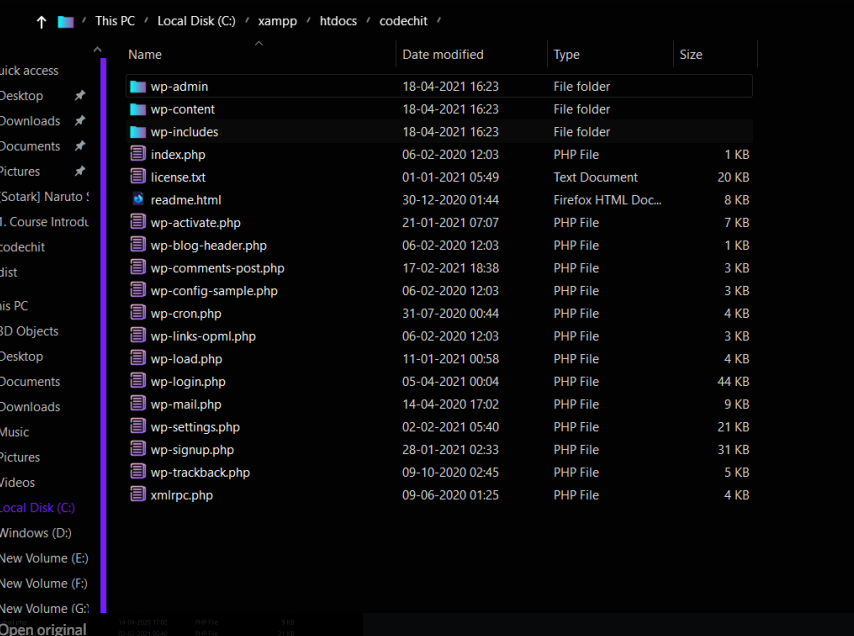Click the wp-settings.php file icon
This screenshot has width=854, height=636.
click(x=138, y=426)
